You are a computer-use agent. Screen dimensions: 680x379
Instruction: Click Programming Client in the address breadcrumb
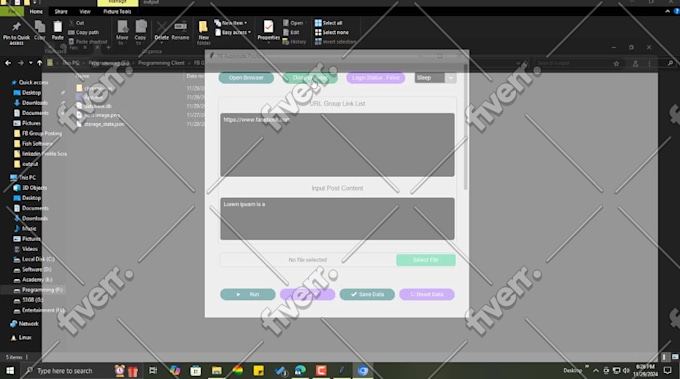pos(161,63)
